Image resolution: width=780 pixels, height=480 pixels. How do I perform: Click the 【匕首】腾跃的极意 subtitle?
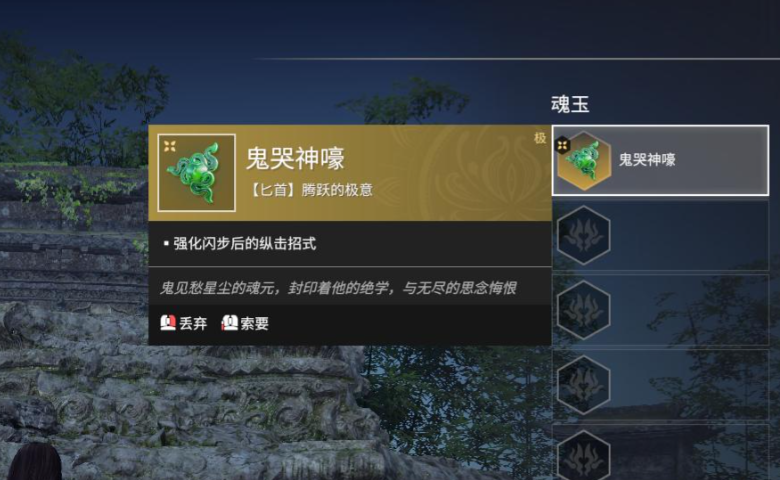click(x=310, y=190)
